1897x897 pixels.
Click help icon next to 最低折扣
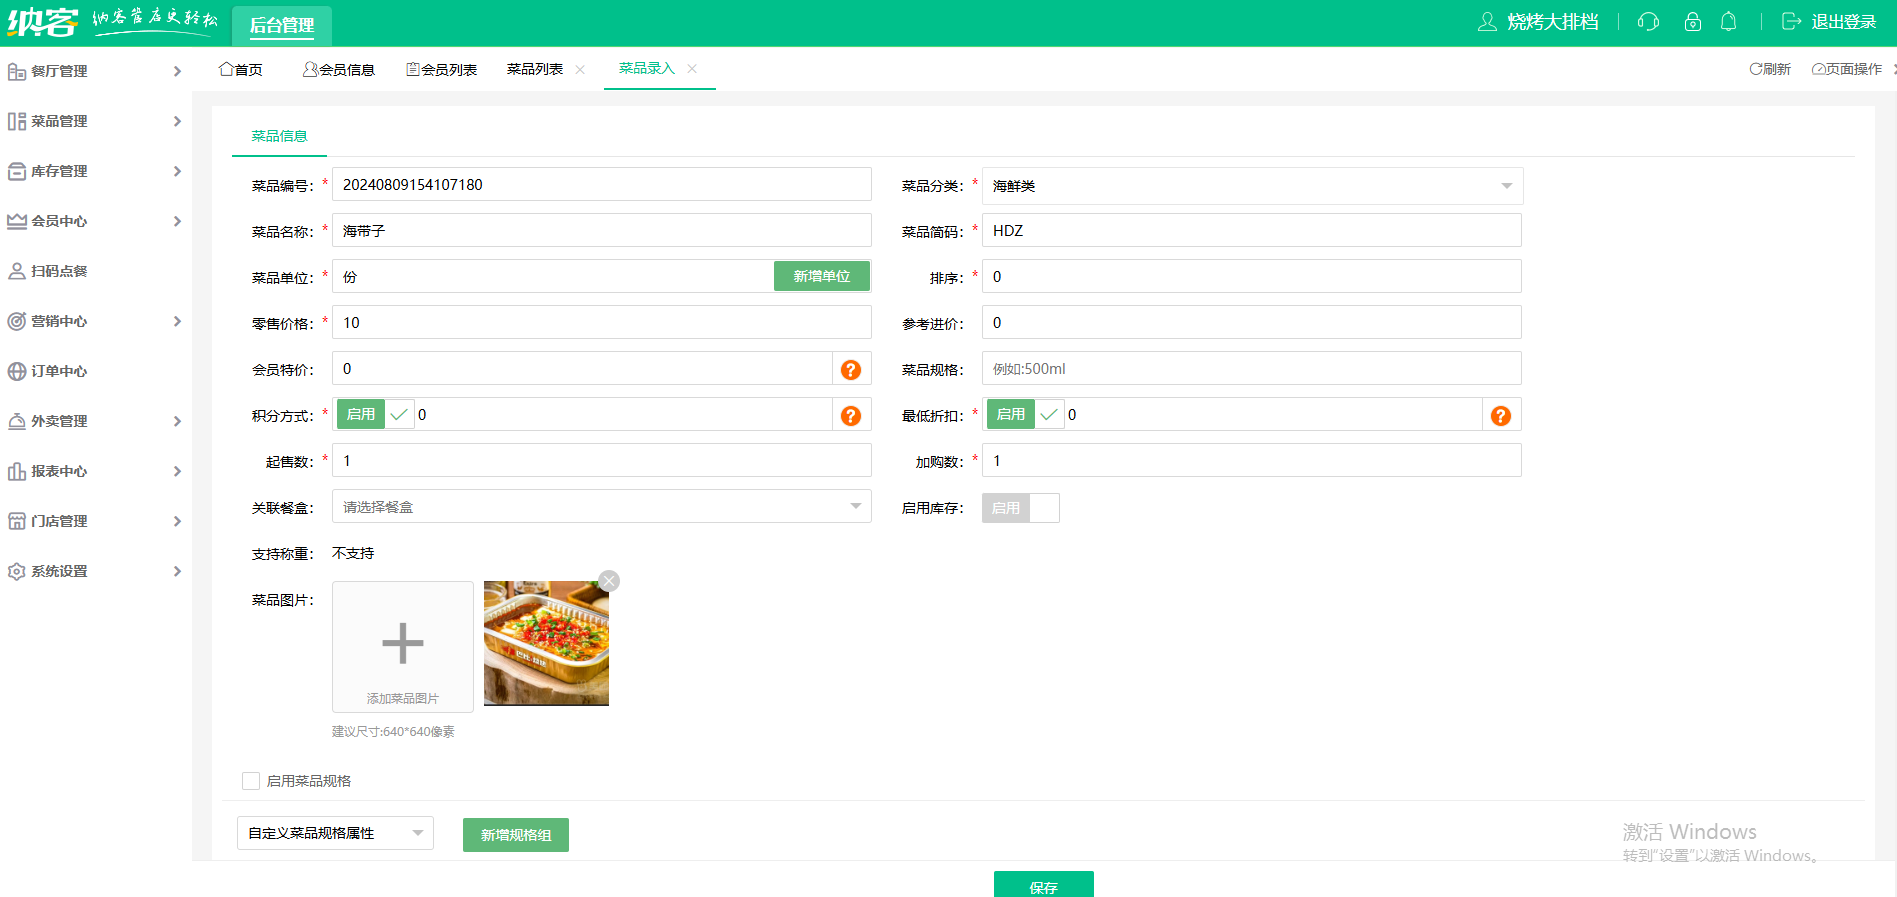pyautogui.click(x=1501, y=416)
